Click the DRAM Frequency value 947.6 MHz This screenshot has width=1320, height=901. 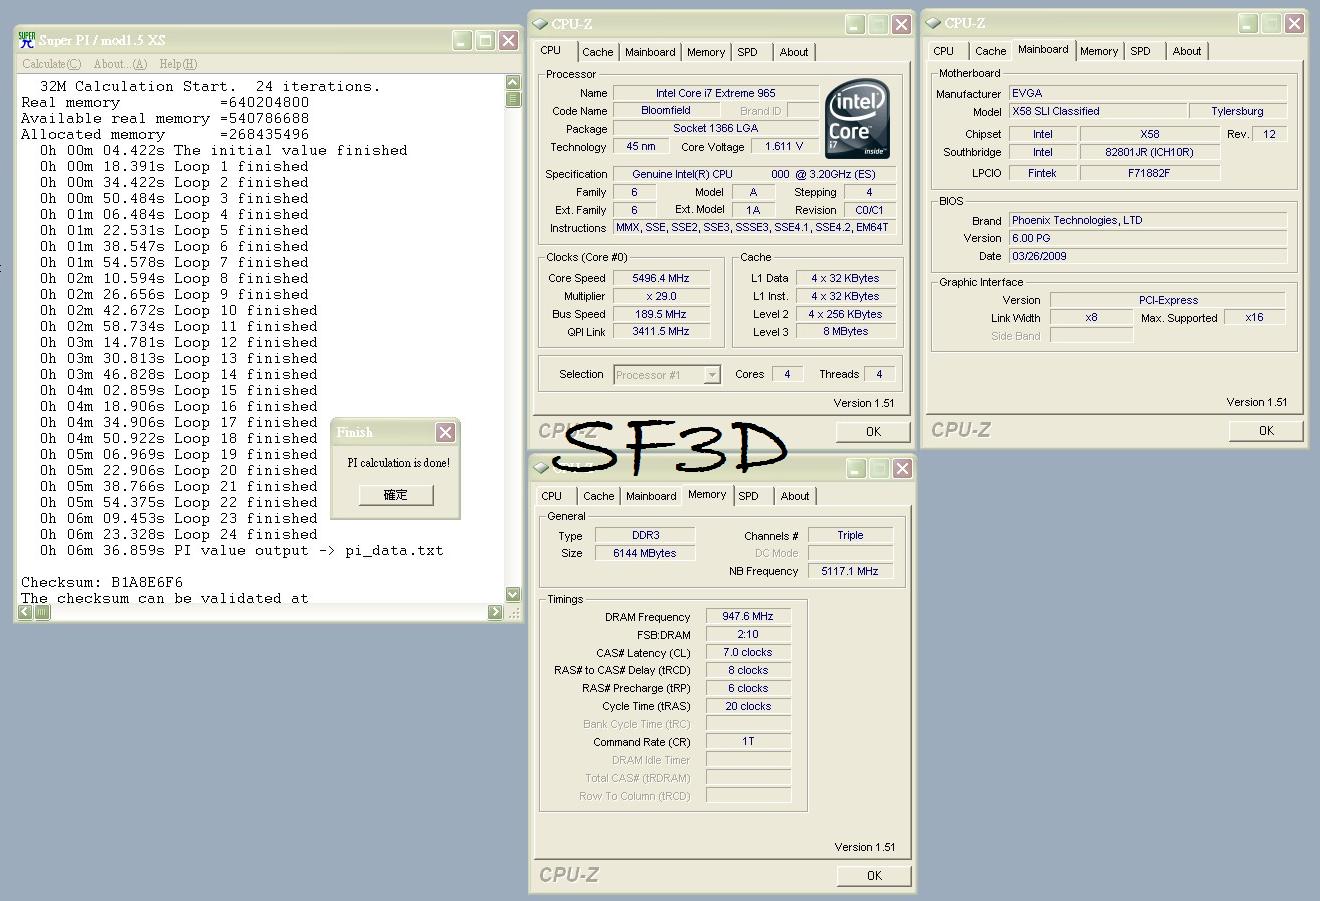tap(748, 617)
